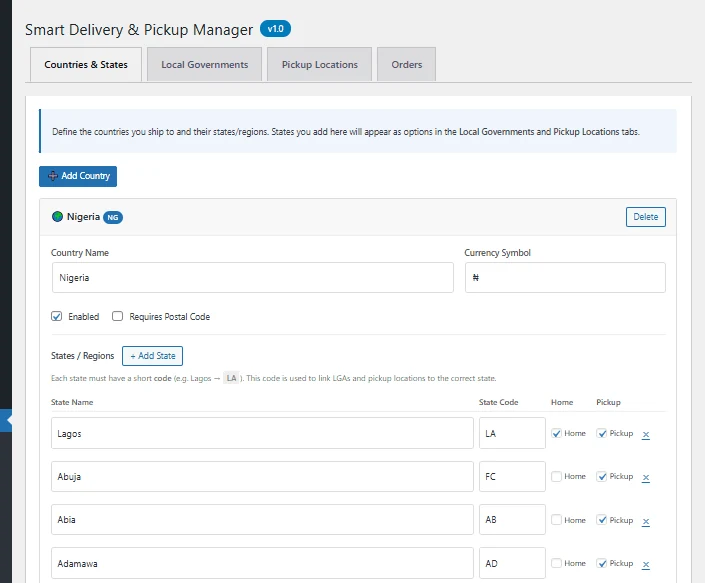Uncheck Home delivery for Lagos
705x583 pixels.
pos(557,433)
